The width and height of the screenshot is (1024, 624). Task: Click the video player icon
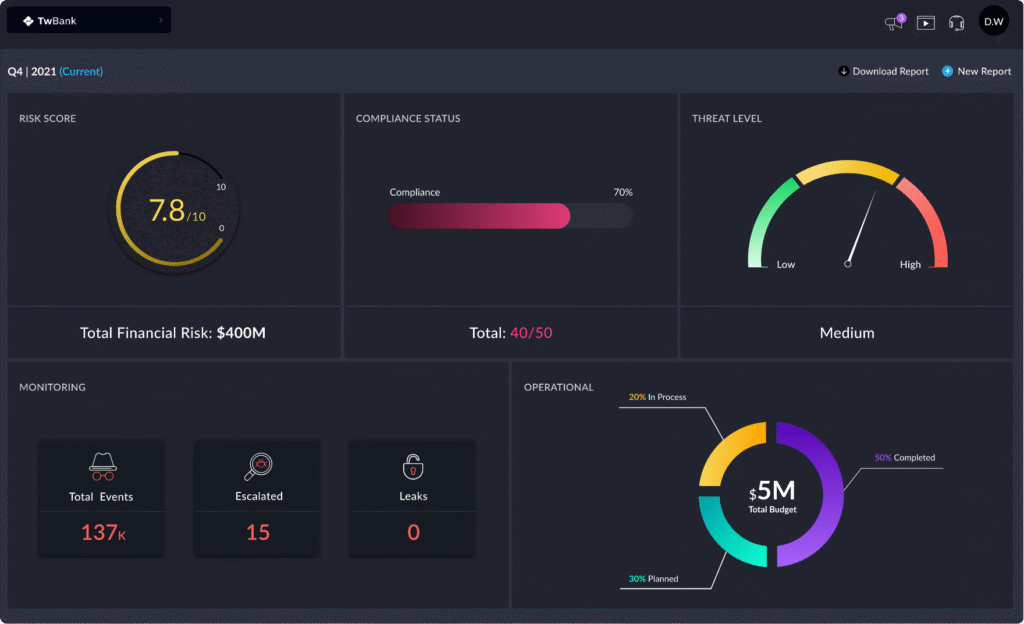point(926,22)
